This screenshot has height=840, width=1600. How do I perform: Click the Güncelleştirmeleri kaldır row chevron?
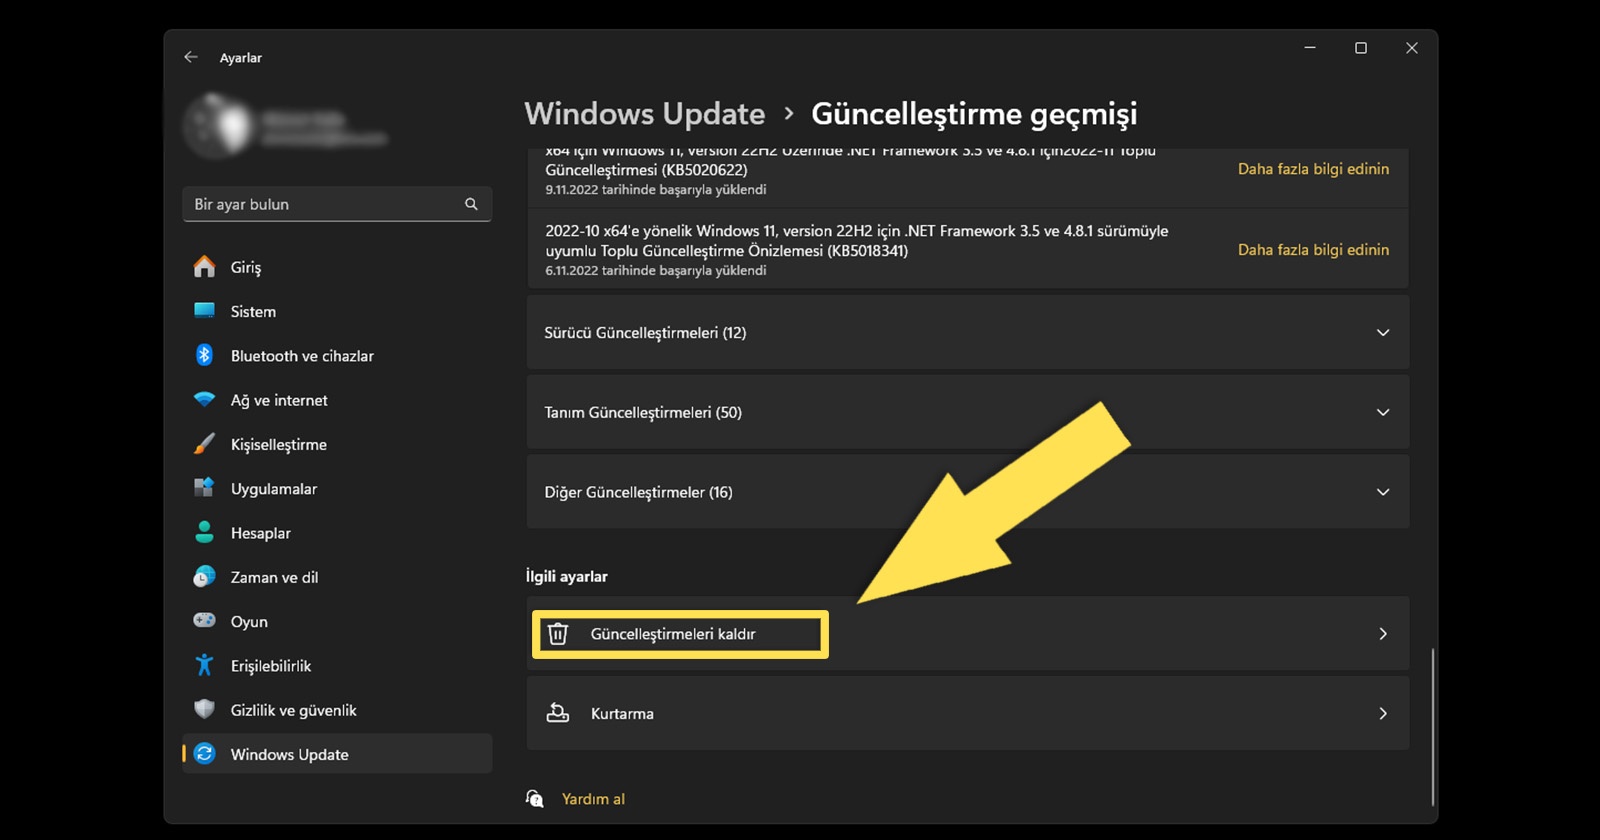tap(1383, 634)
